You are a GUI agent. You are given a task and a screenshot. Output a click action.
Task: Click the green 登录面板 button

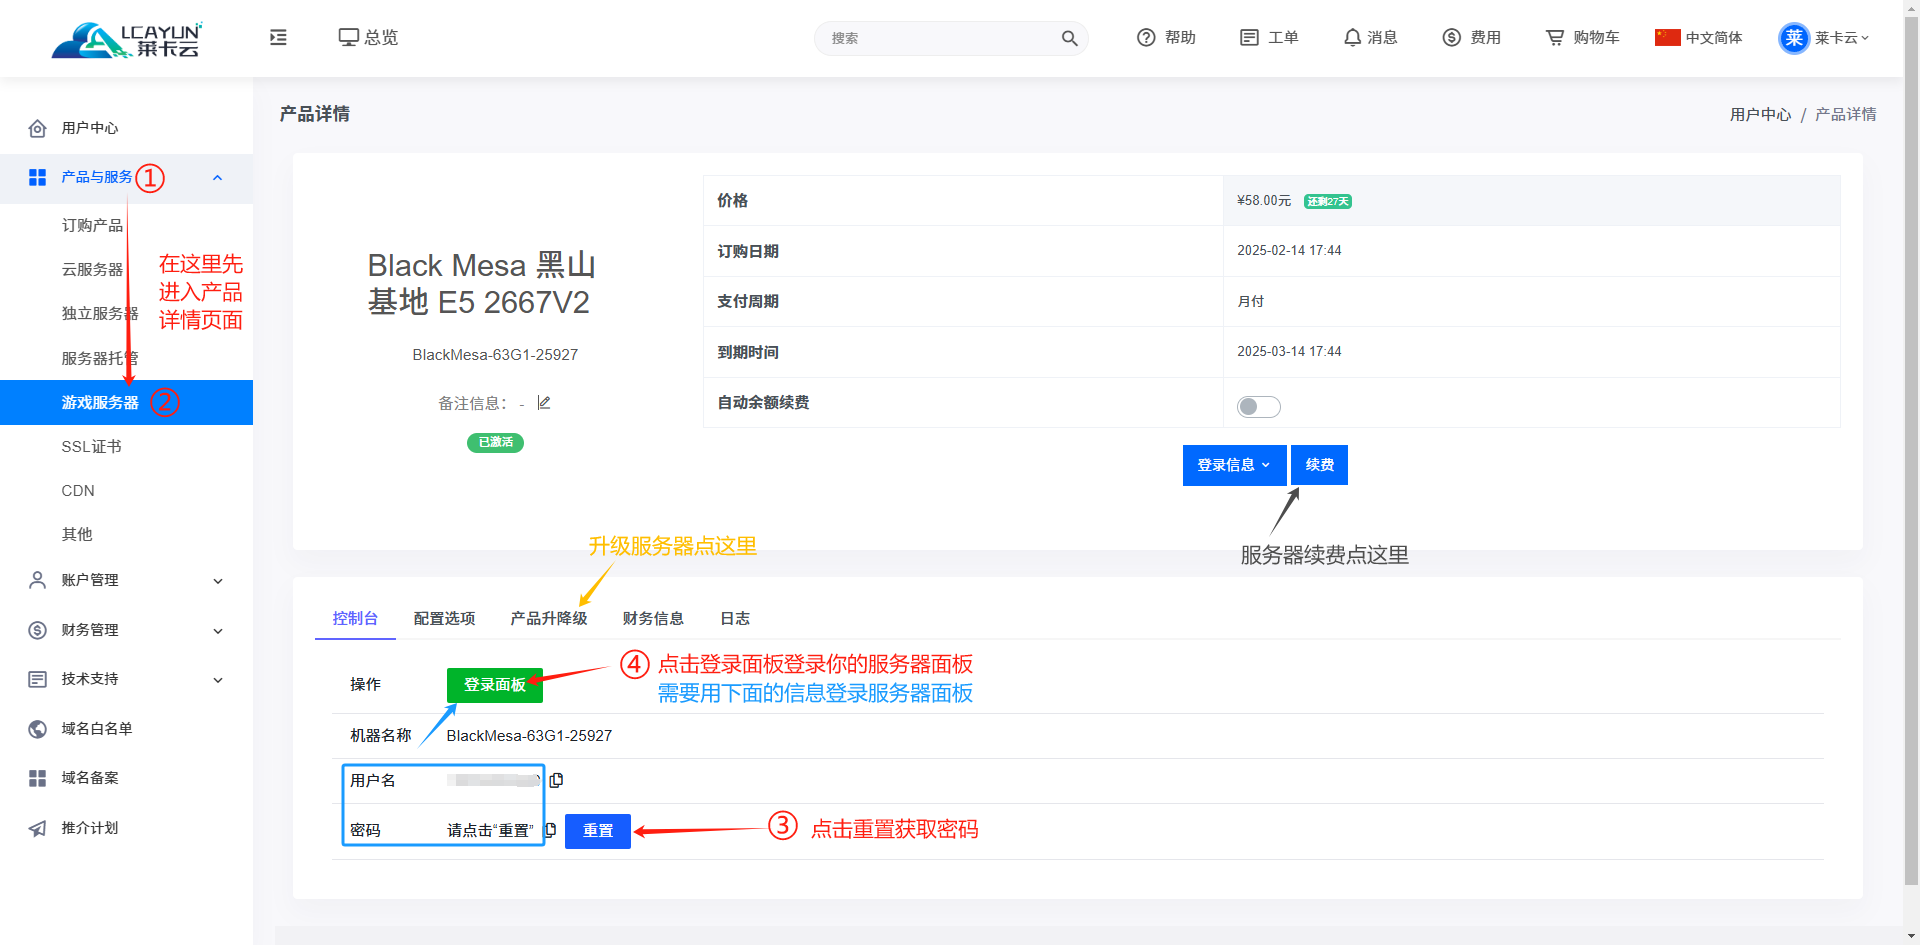495,685
